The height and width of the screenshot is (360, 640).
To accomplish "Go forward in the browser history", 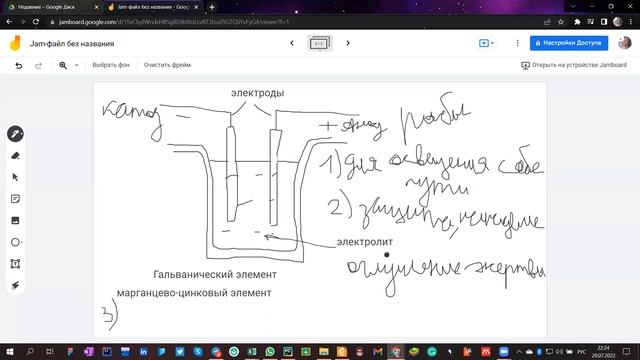I will (x=22, y=22).
